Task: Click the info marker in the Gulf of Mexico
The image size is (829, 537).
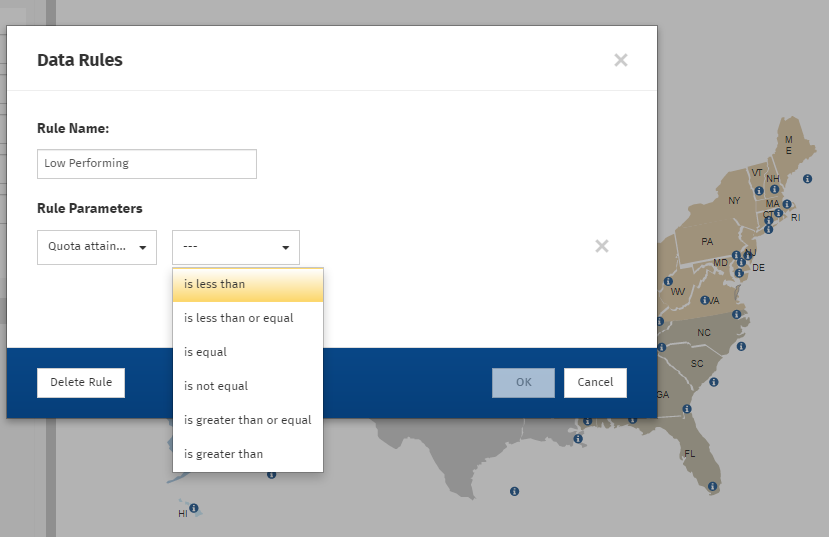Action: coord(514,491)
